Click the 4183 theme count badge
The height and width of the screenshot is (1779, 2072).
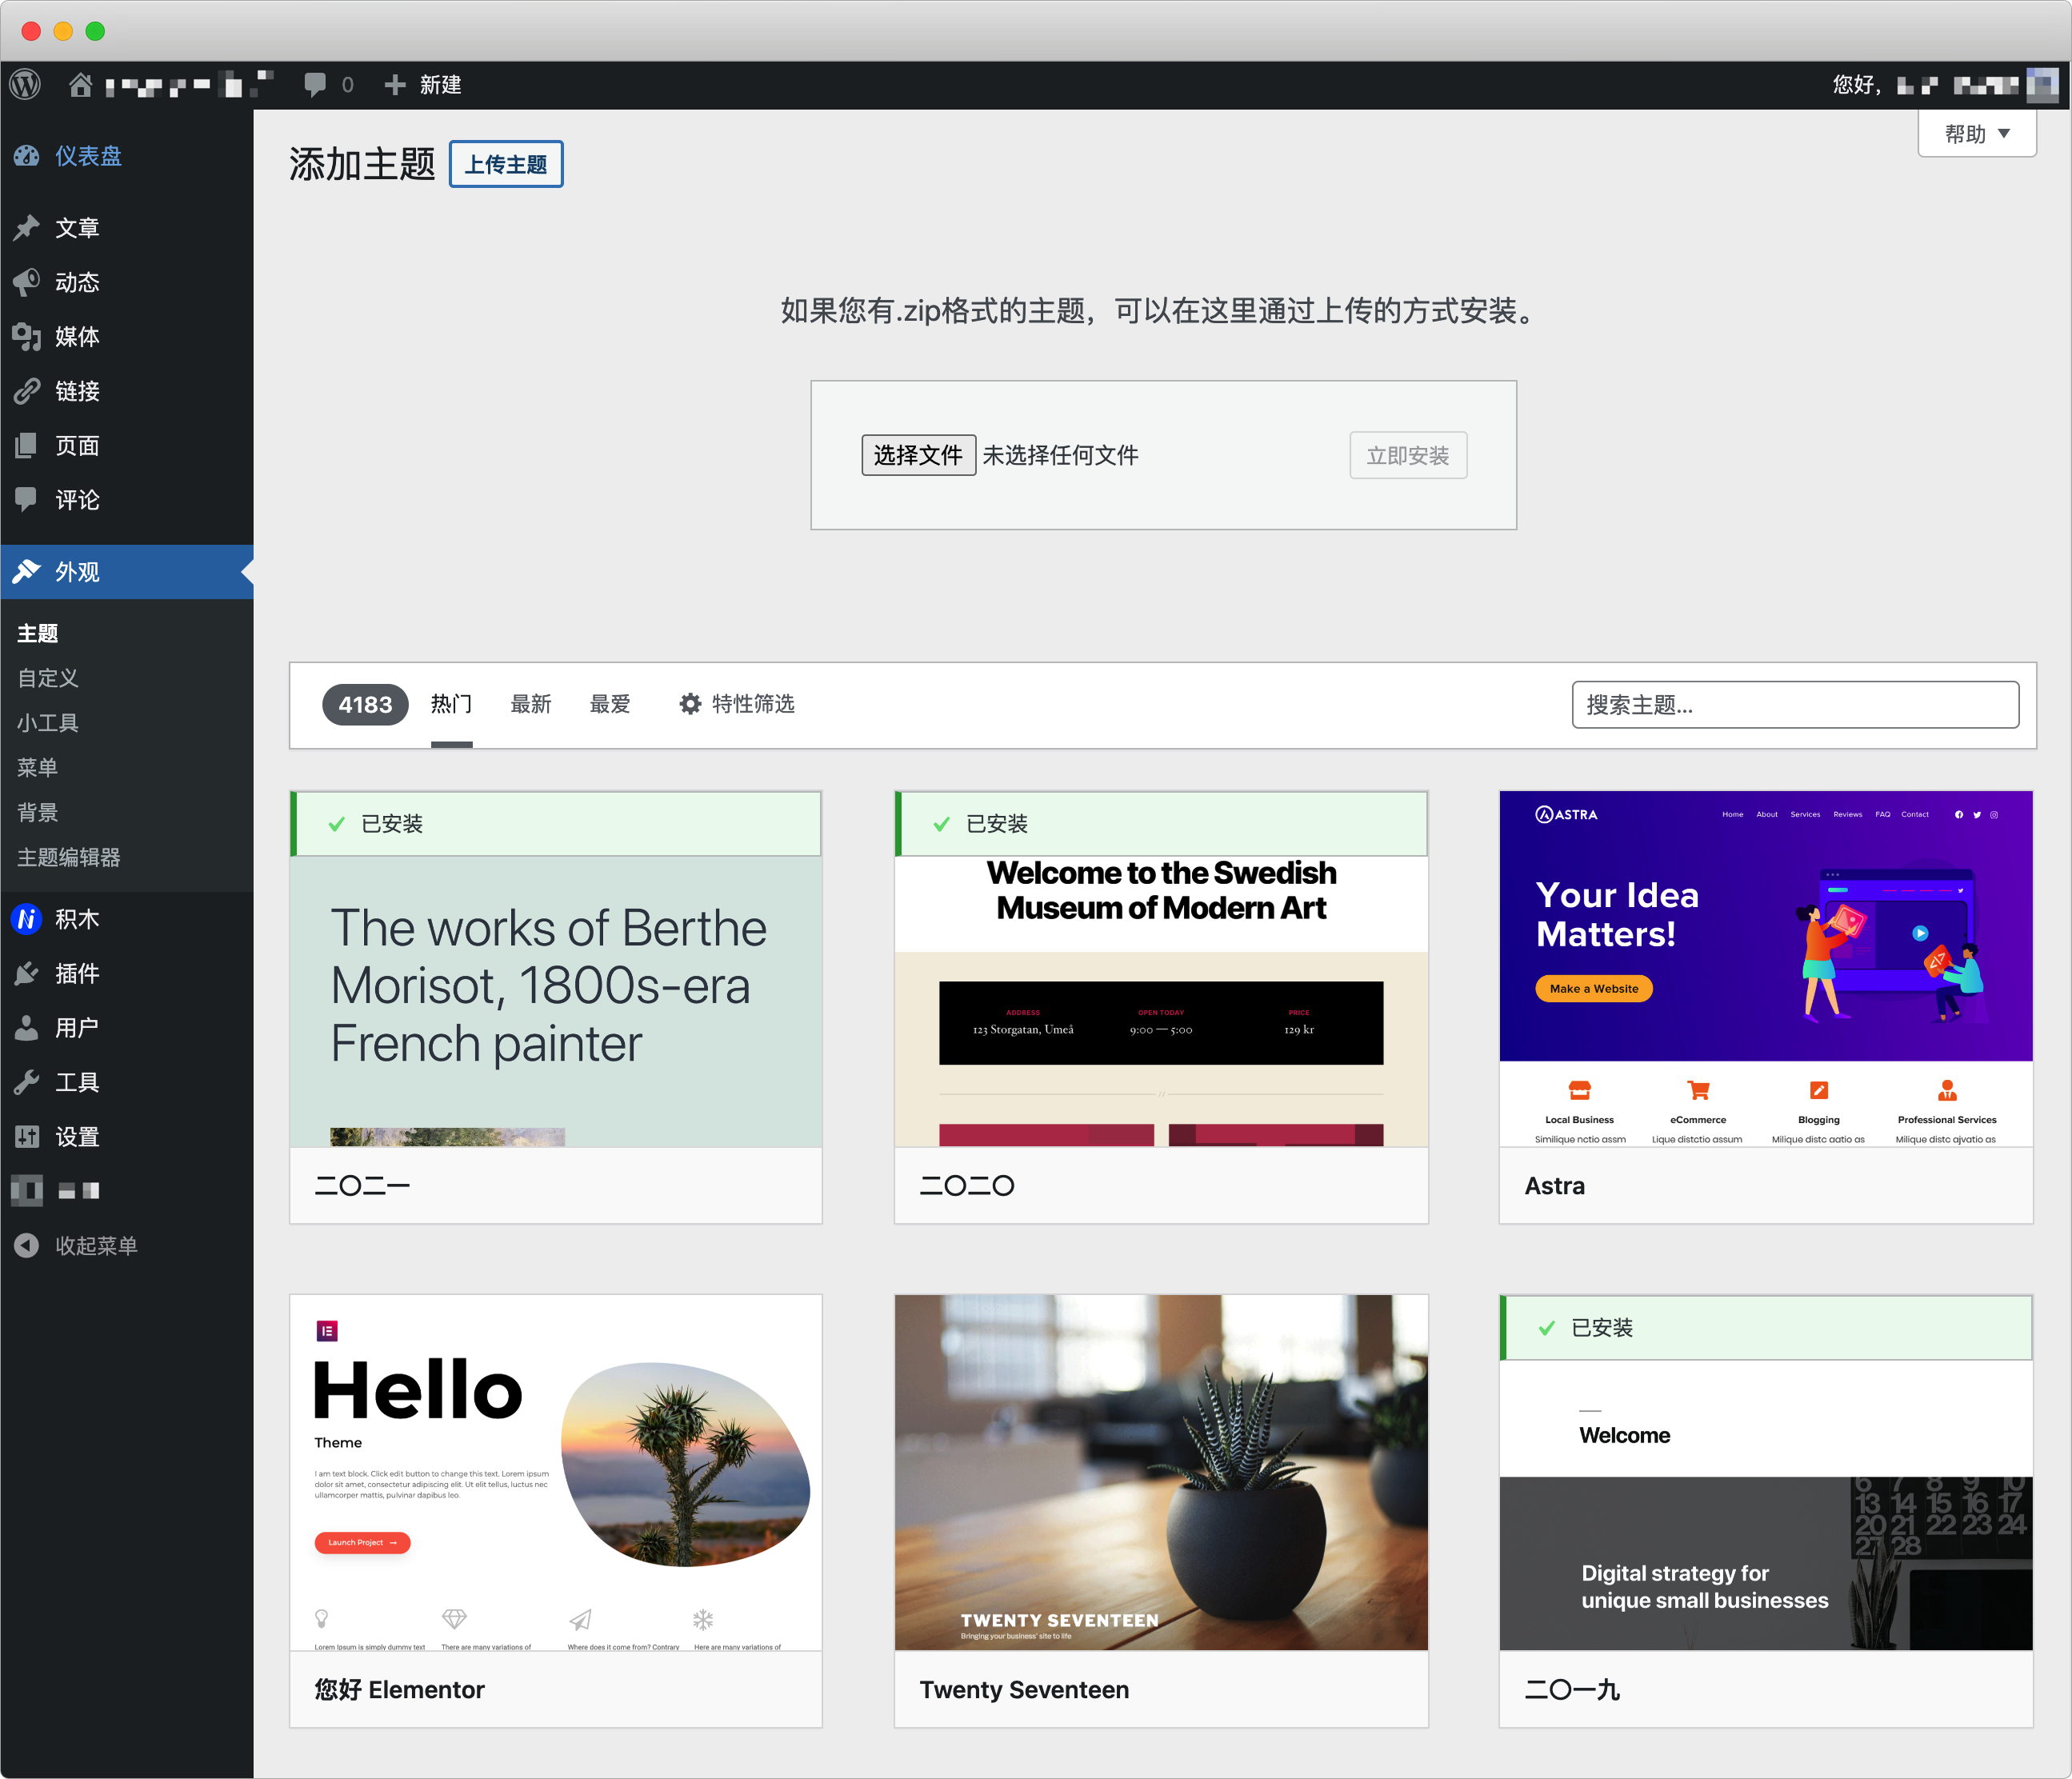[365, 705]
